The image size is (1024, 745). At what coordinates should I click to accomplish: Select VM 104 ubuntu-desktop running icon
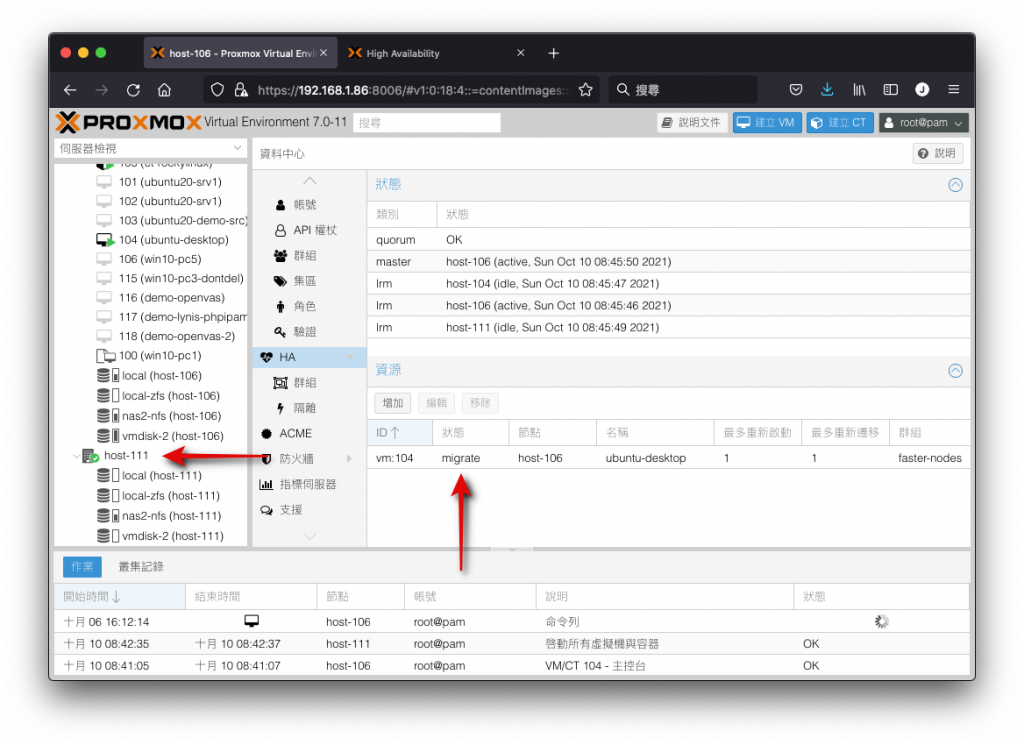[105, 240]
